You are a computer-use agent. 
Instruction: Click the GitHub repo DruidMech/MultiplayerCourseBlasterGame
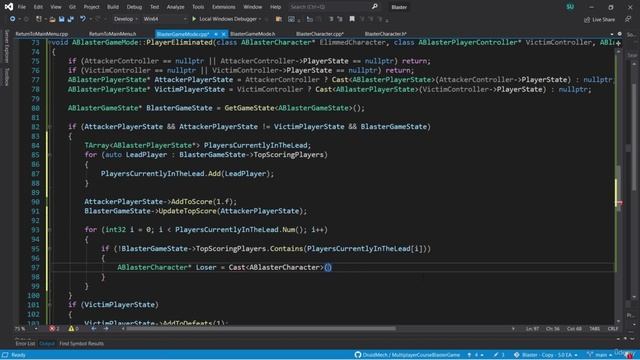point(407,355)
